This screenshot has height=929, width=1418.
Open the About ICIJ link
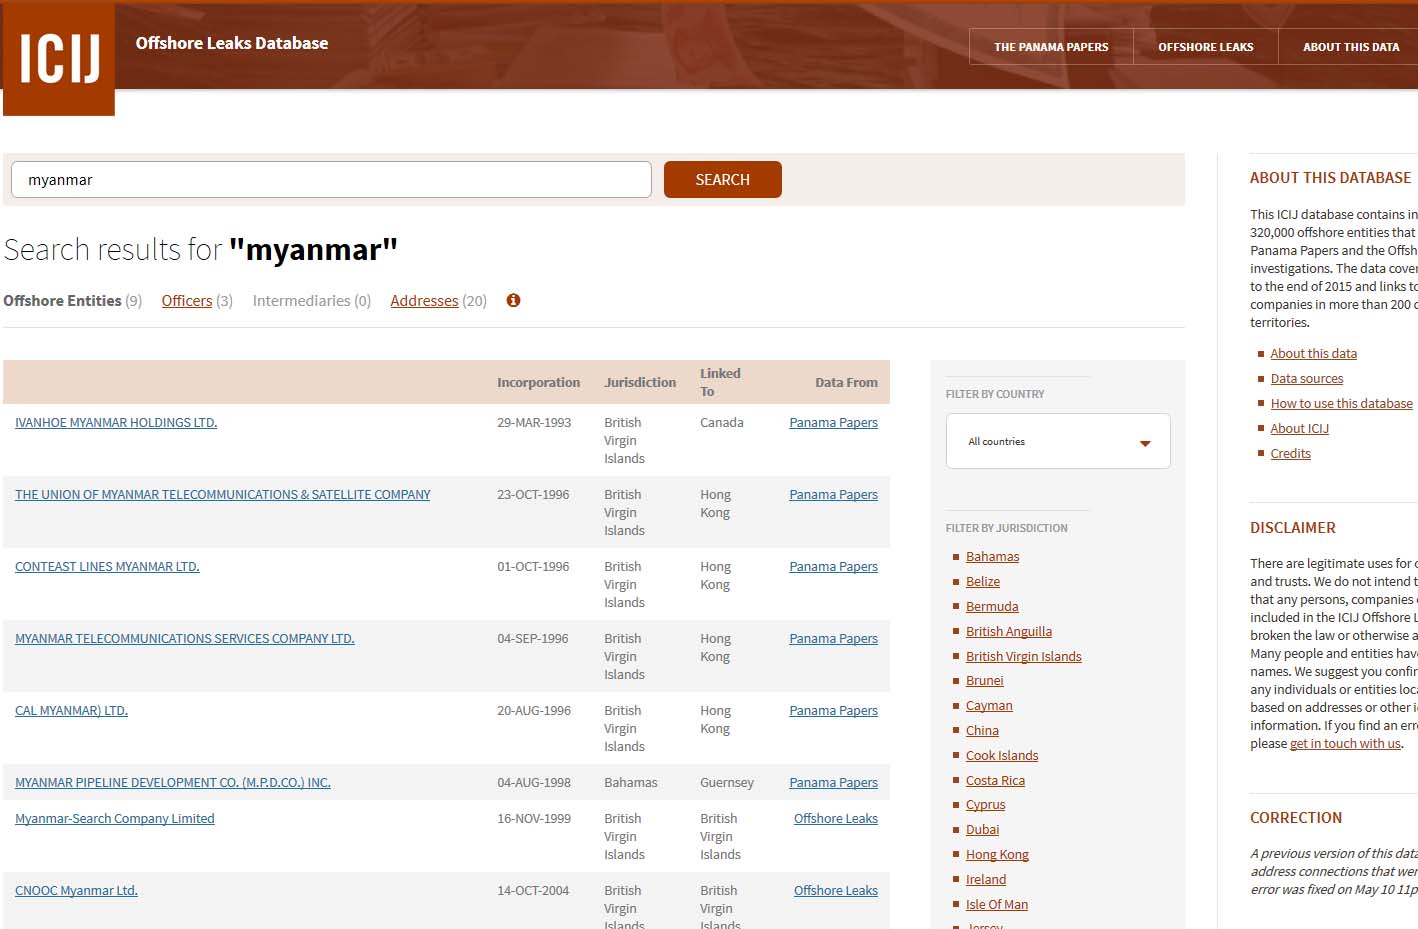[x=1300, y=429]
